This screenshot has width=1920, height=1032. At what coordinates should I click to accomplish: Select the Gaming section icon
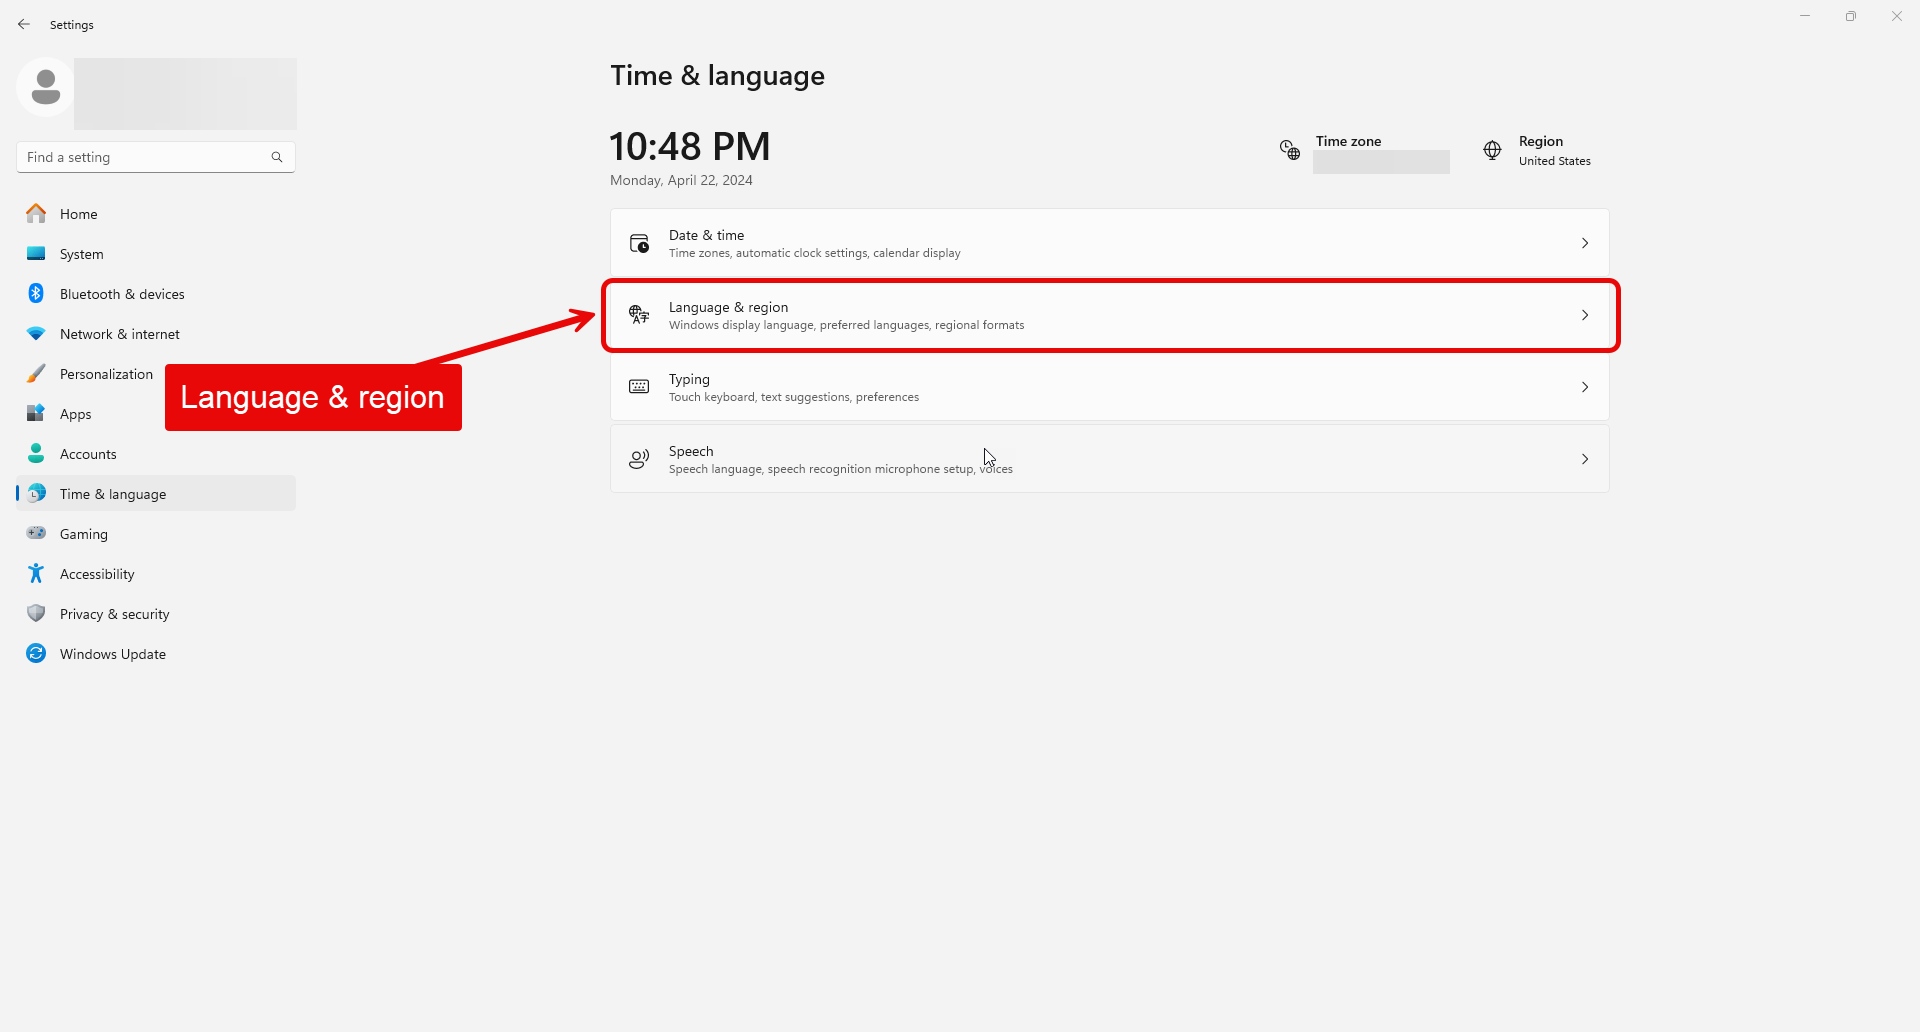pos(36,533)
